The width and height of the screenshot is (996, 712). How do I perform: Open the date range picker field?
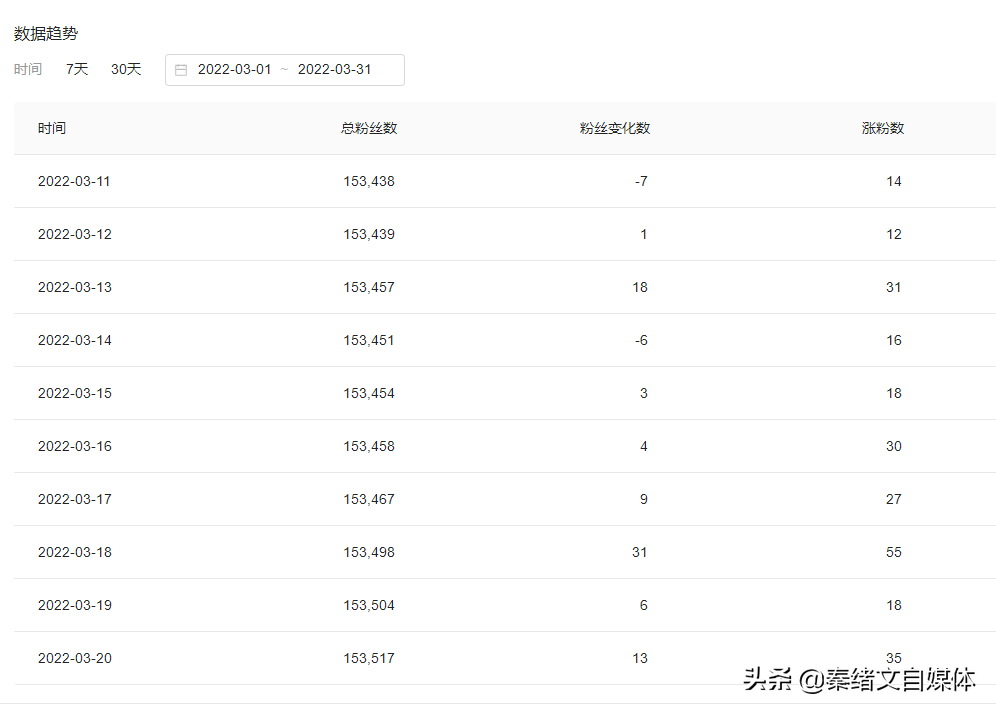point(284,69)
